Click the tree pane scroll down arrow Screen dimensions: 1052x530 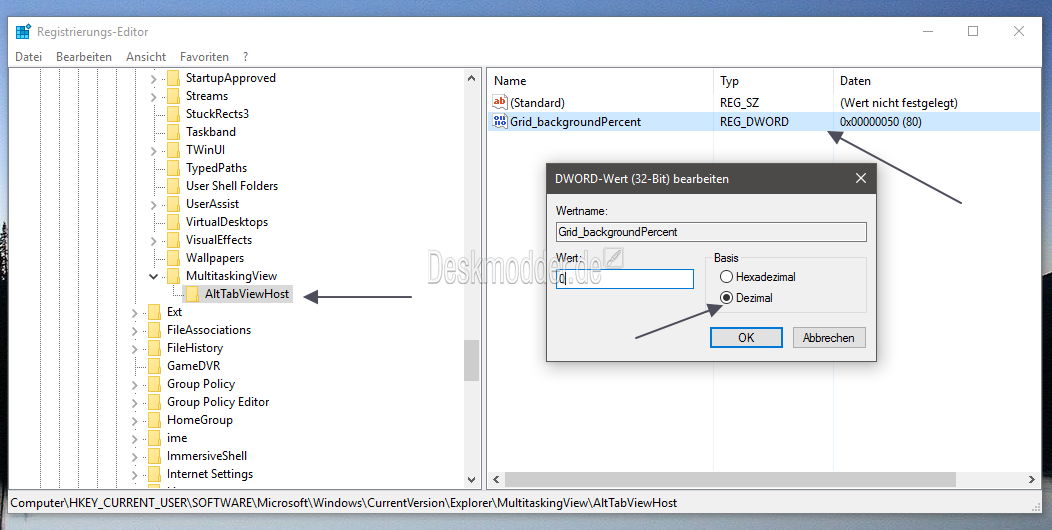[471, 480]
